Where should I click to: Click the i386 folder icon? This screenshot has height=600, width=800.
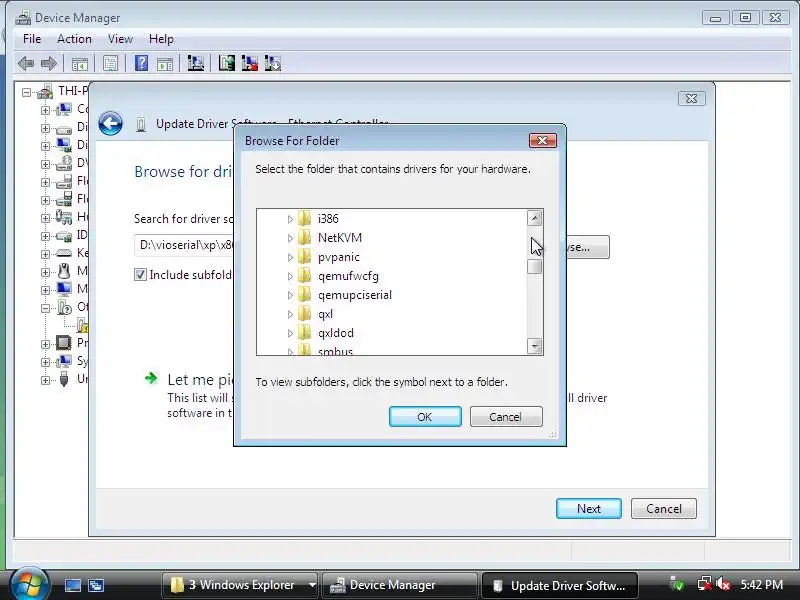[305, 219]
